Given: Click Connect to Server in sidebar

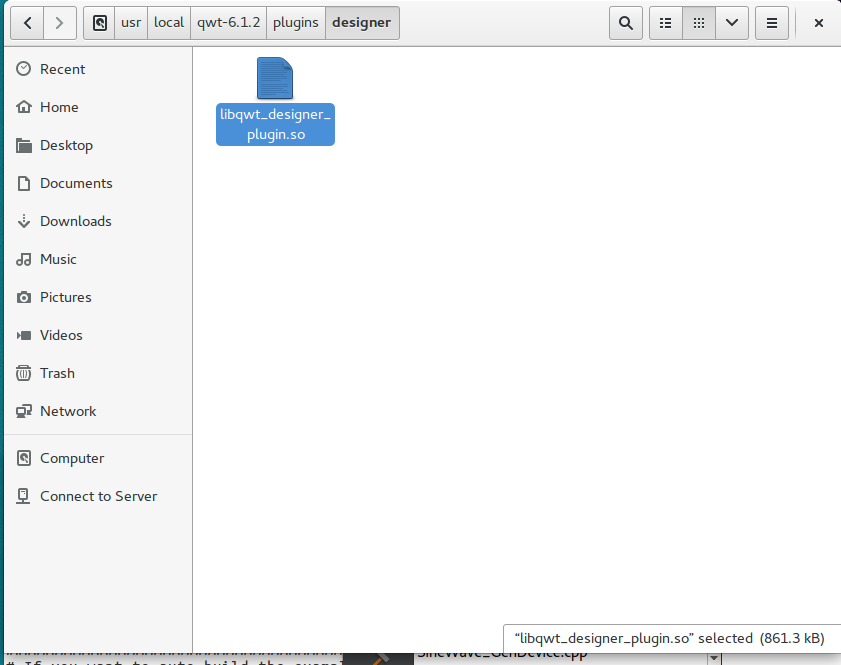Looking at the screenshot, I should point(98,497).
